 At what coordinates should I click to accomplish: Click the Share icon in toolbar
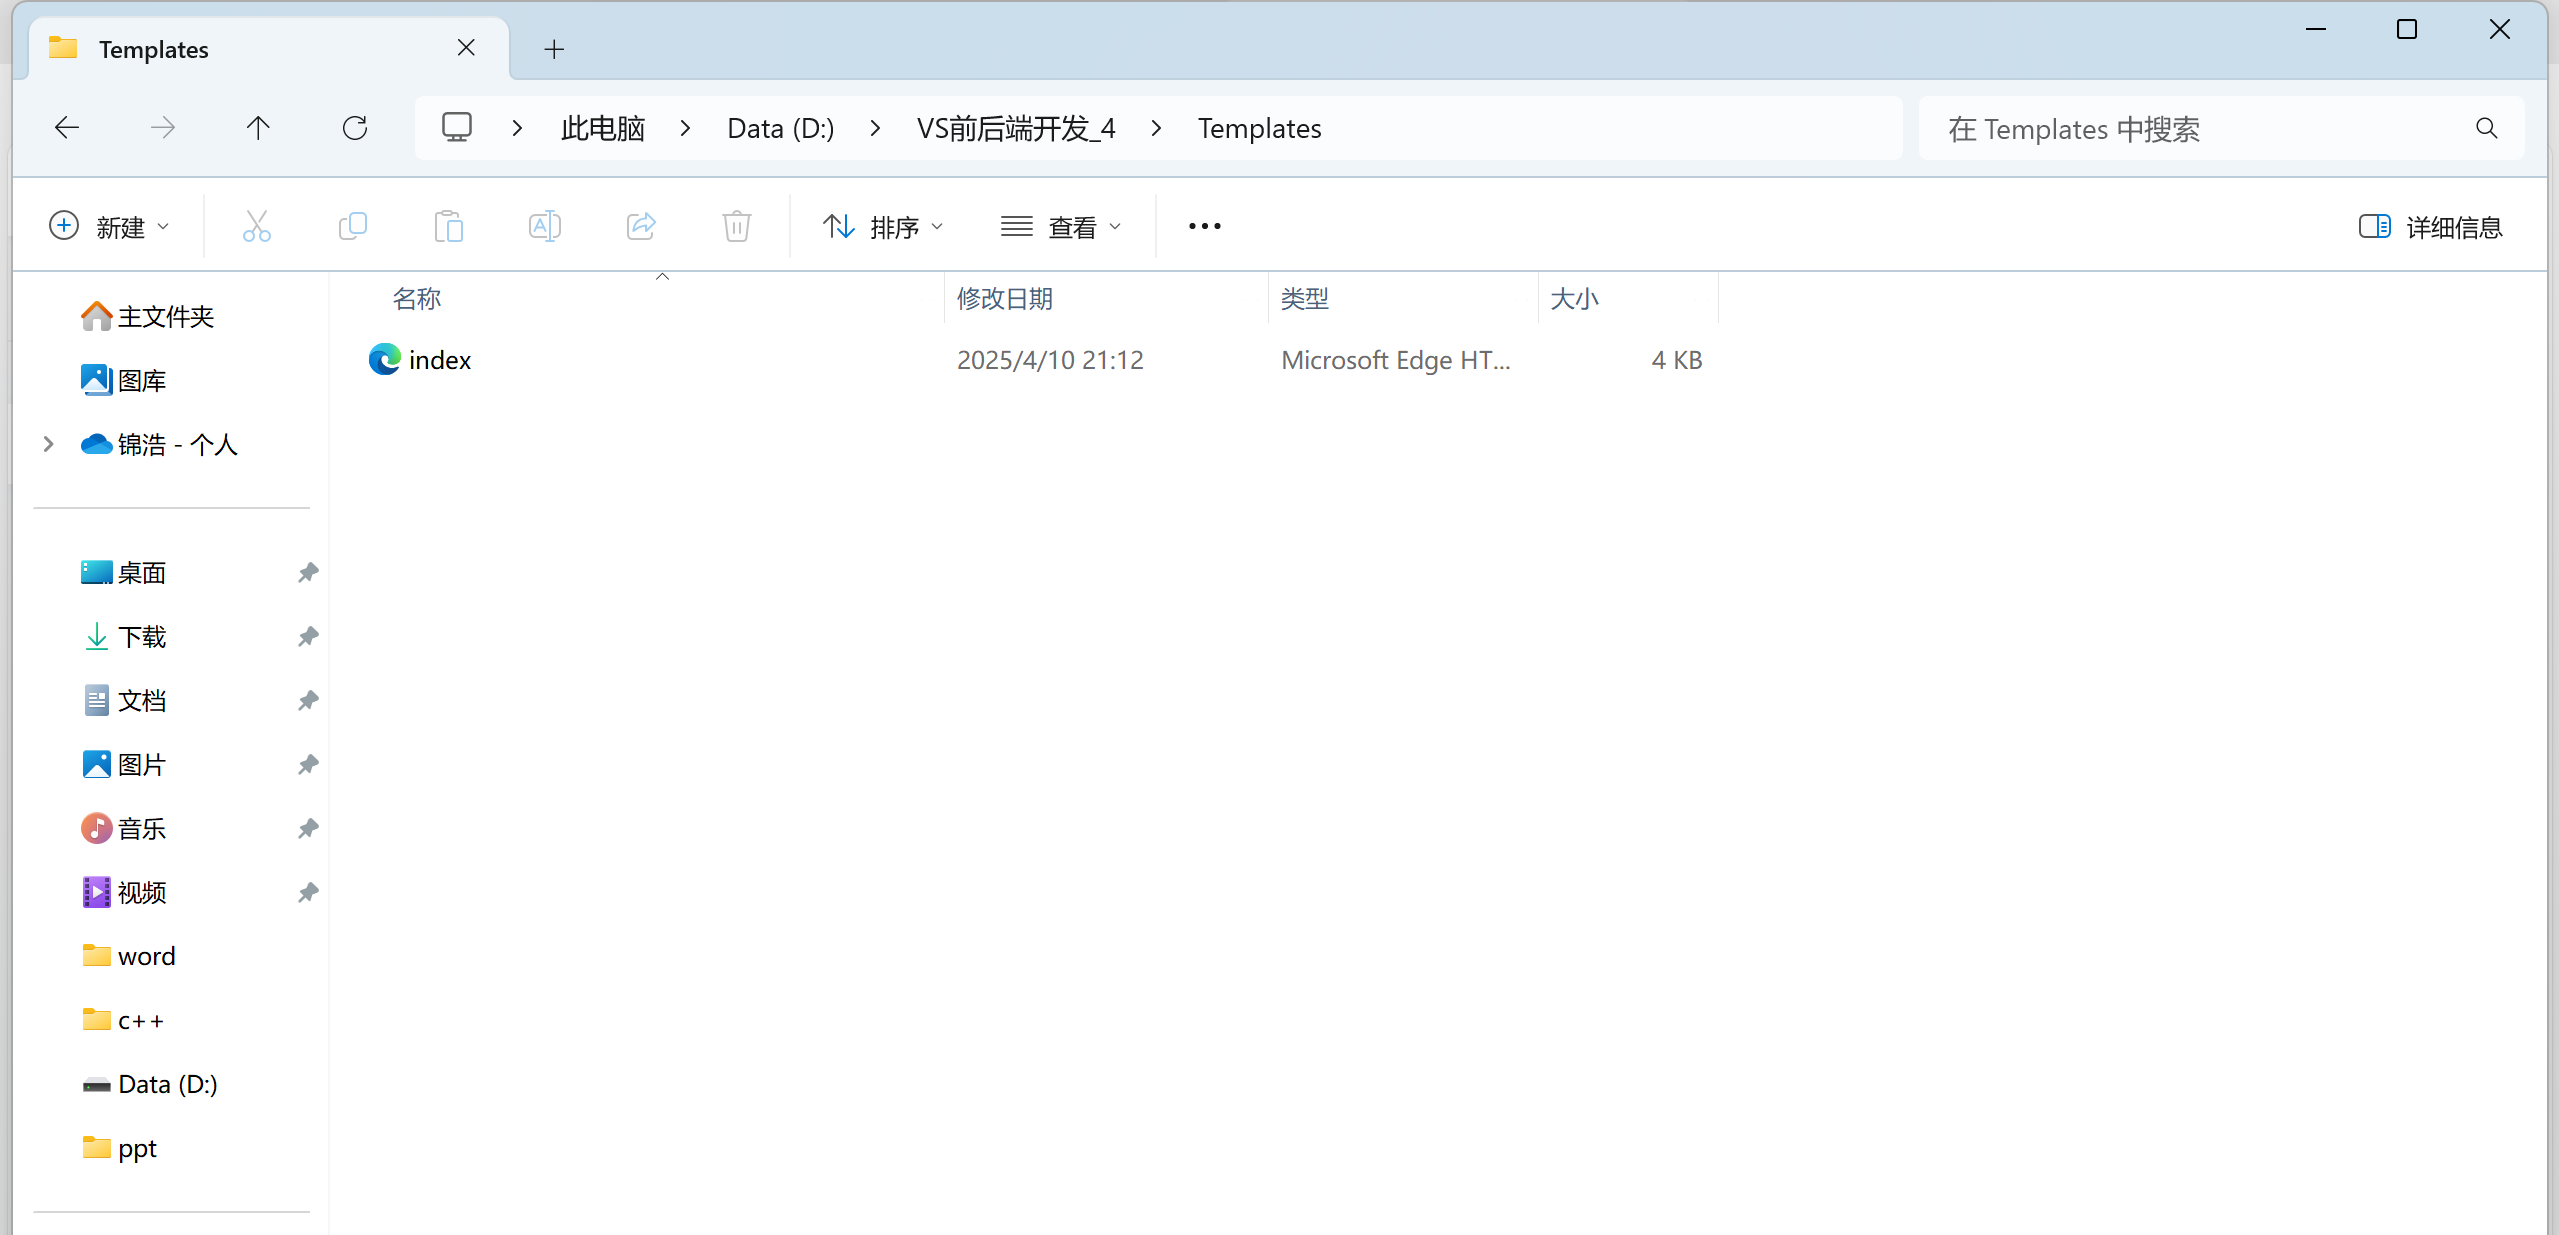641,227
